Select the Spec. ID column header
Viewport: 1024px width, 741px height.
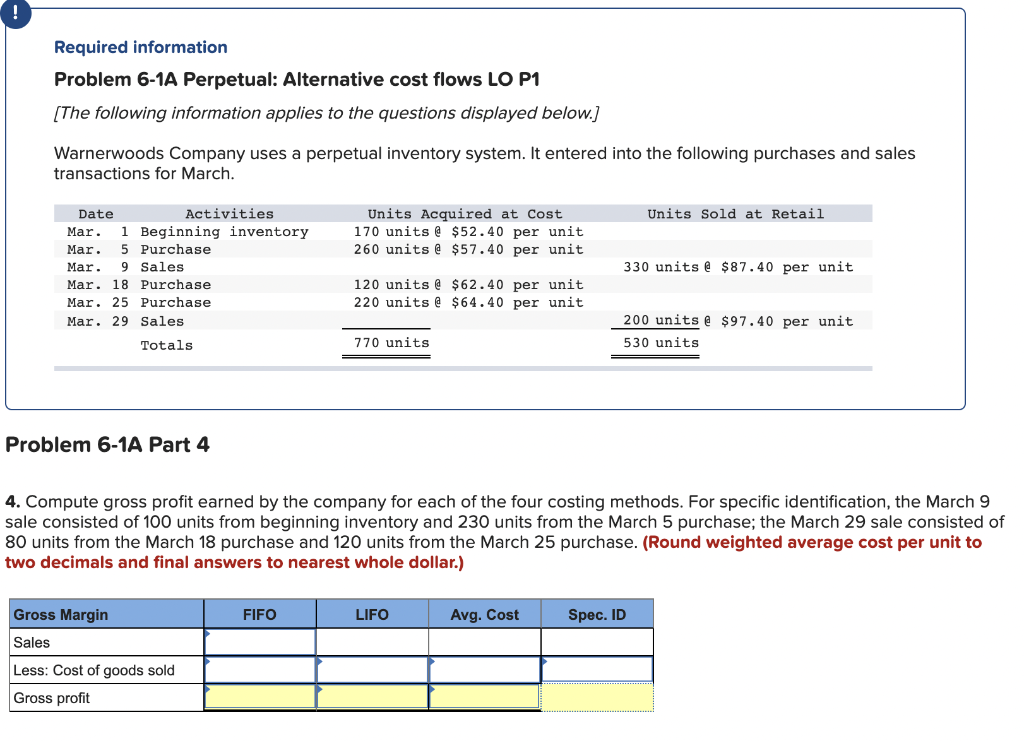point(597,613)
